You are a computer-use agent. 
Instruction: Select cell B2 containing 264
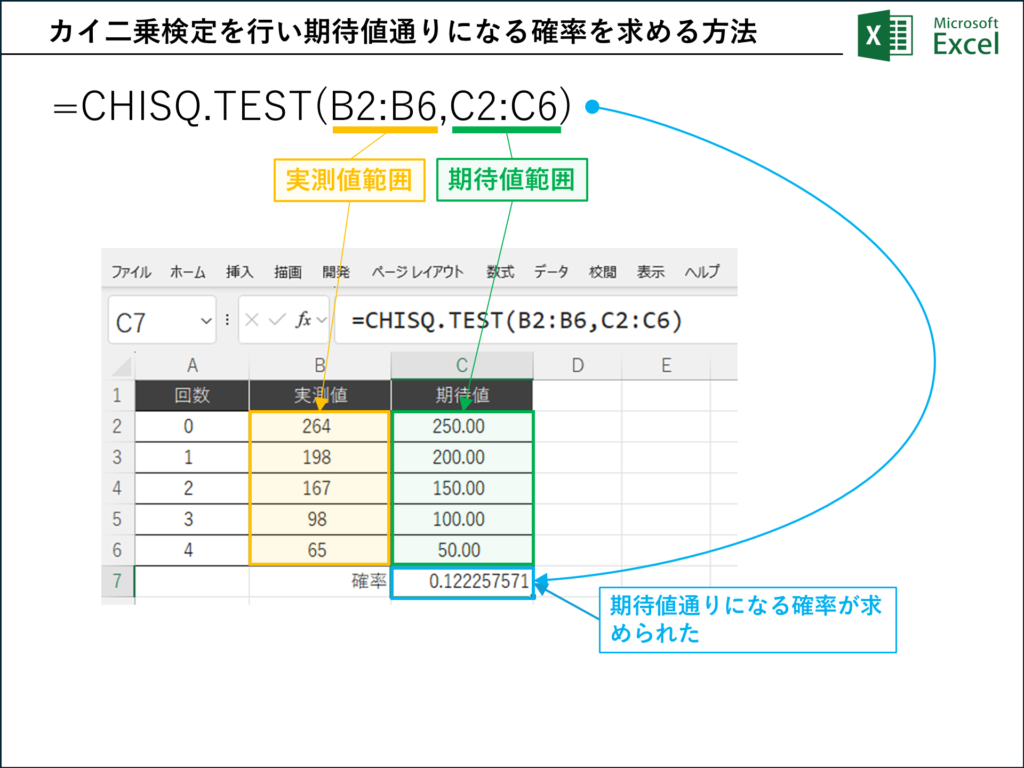pos(319,426)
